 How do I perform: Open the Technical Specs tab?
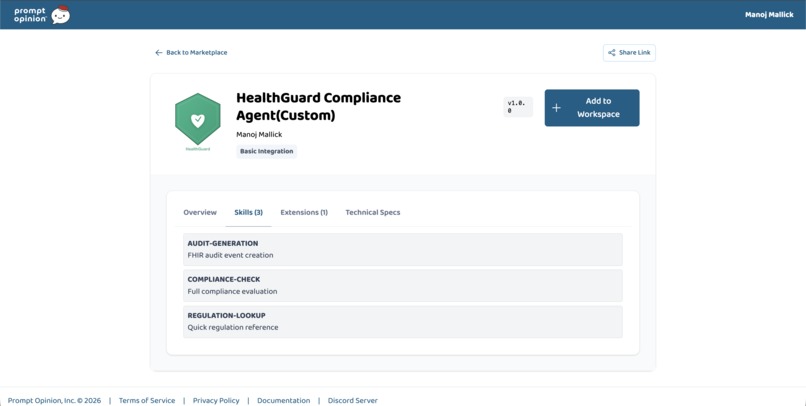(x=373, y=212)
